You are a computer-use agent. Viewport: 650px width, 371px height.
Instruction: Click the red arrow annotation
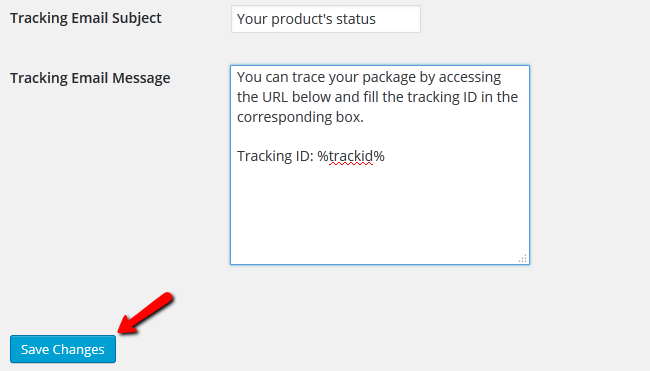[146, 313]
